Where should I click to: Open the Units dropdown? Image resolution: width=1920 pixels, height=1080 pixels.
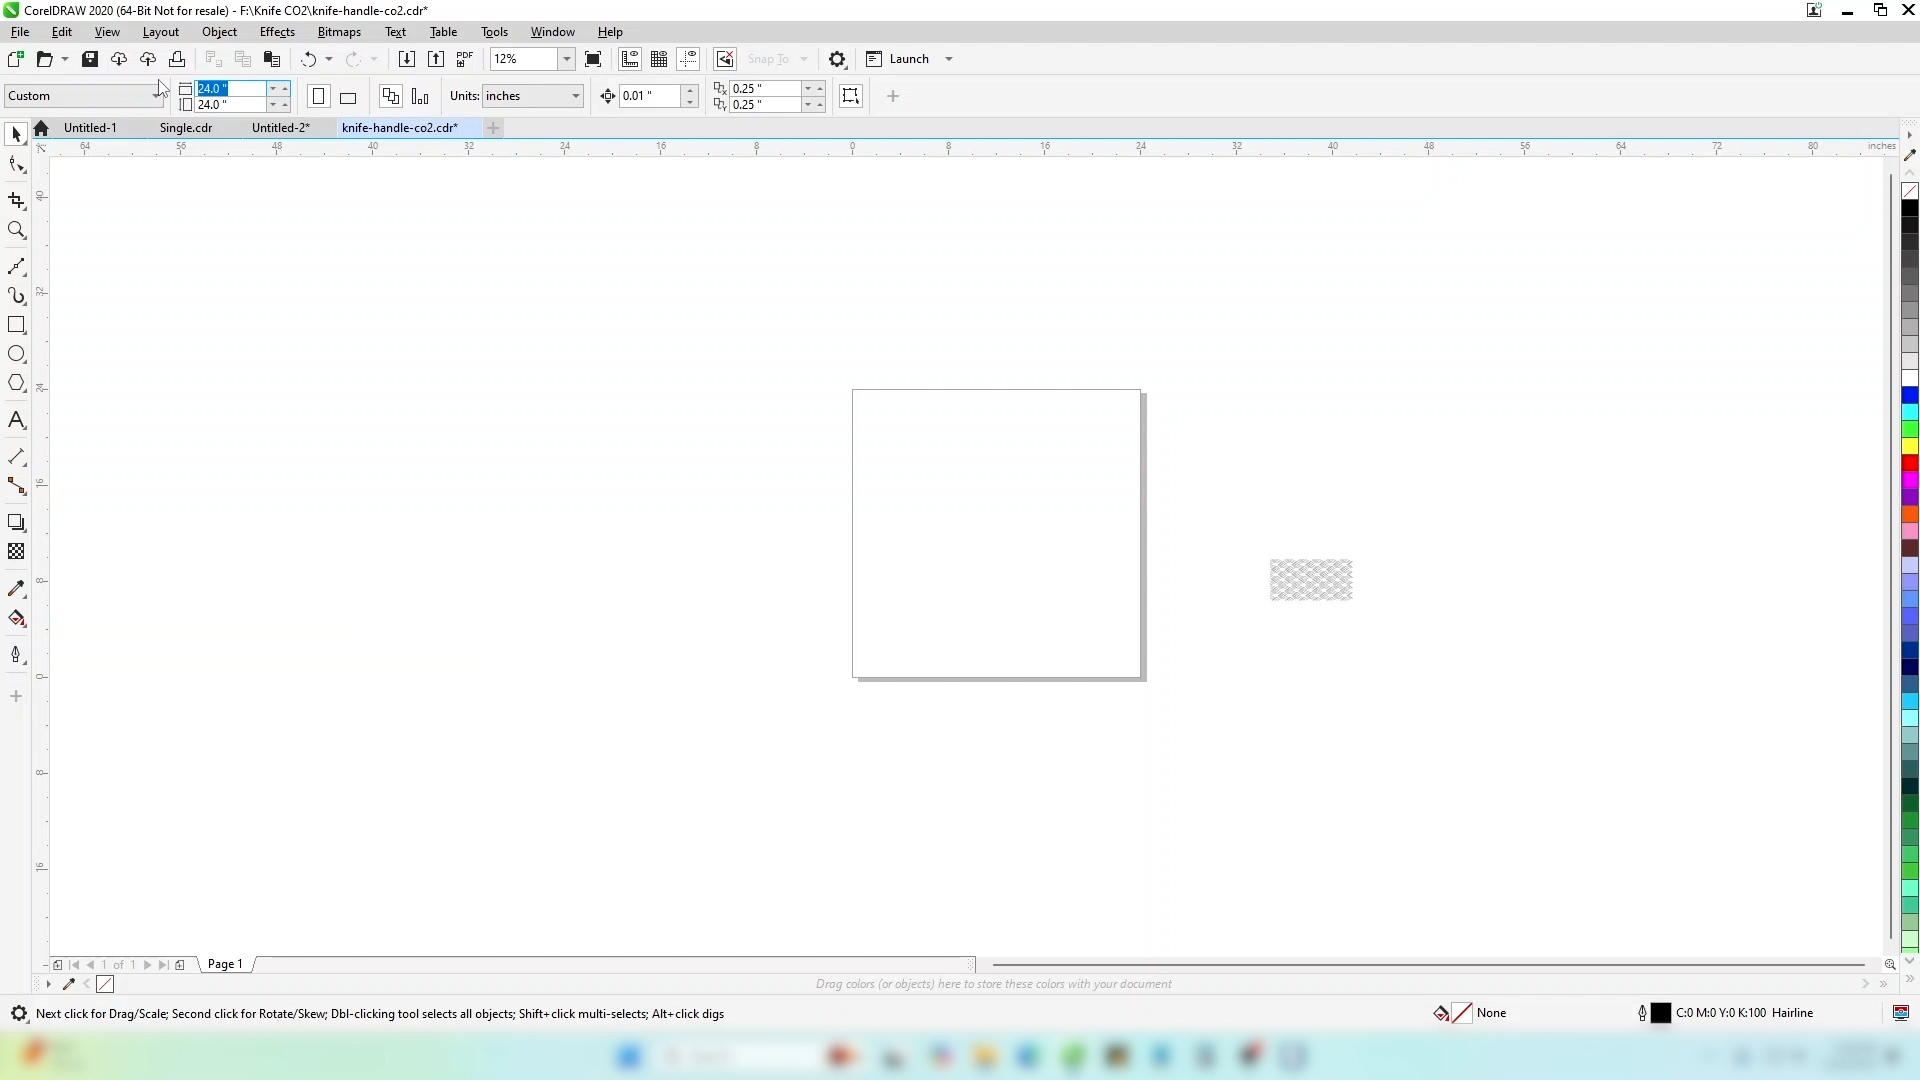pos(576,96)
